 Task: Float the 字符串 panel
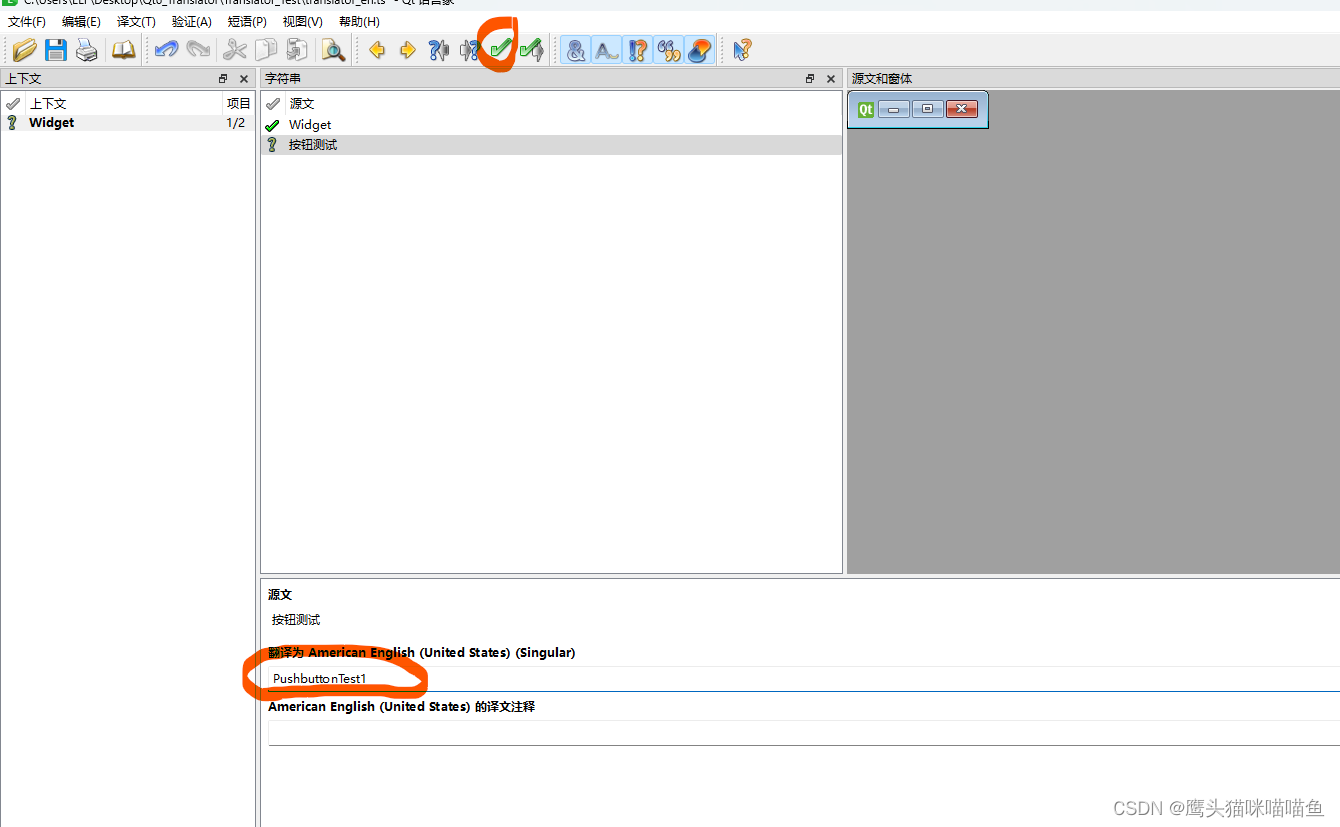[x=810, y=78]
